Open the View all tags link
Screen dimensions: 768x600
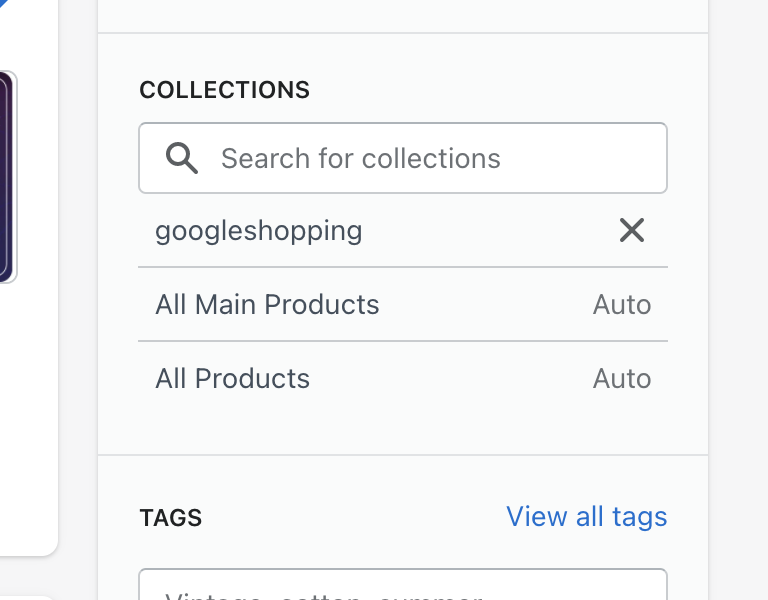(x=586, y=517)
